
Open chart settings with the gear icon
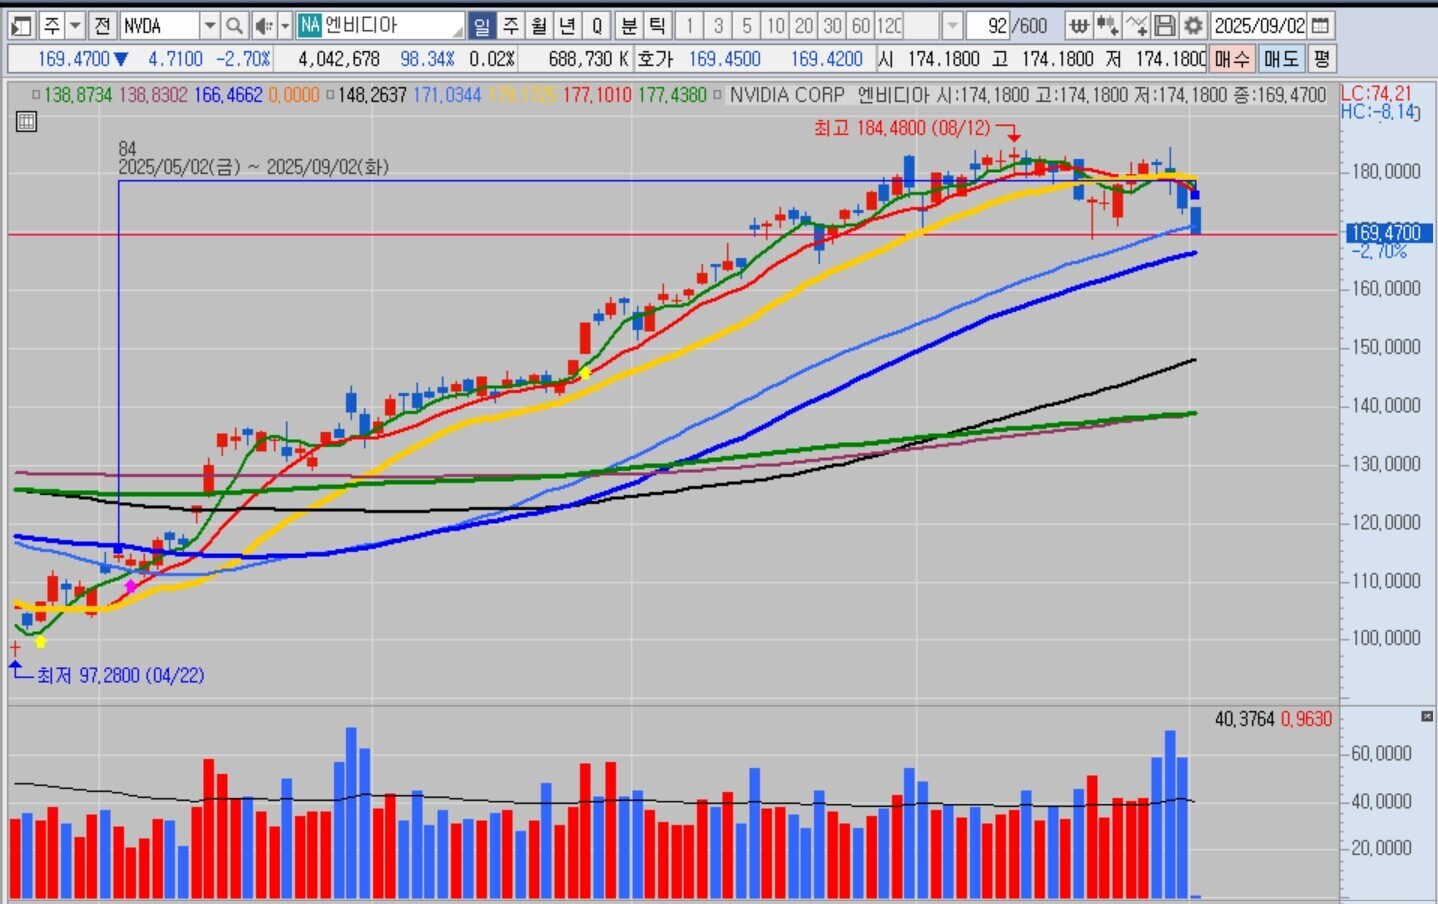click(x=1193, y=25)
